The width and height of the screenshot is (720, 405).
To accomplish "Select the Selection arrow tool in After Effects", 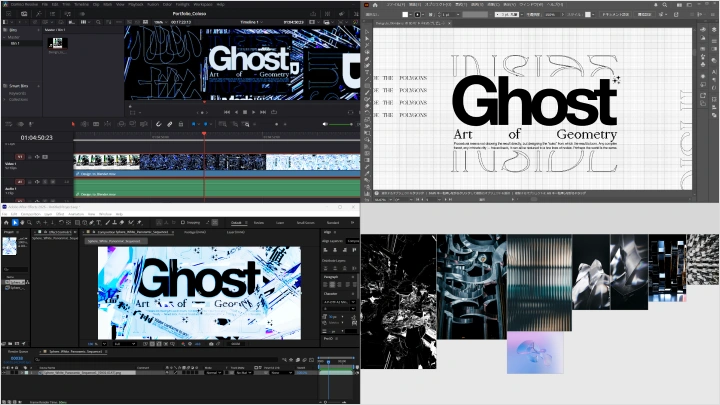I will [15, 222].
